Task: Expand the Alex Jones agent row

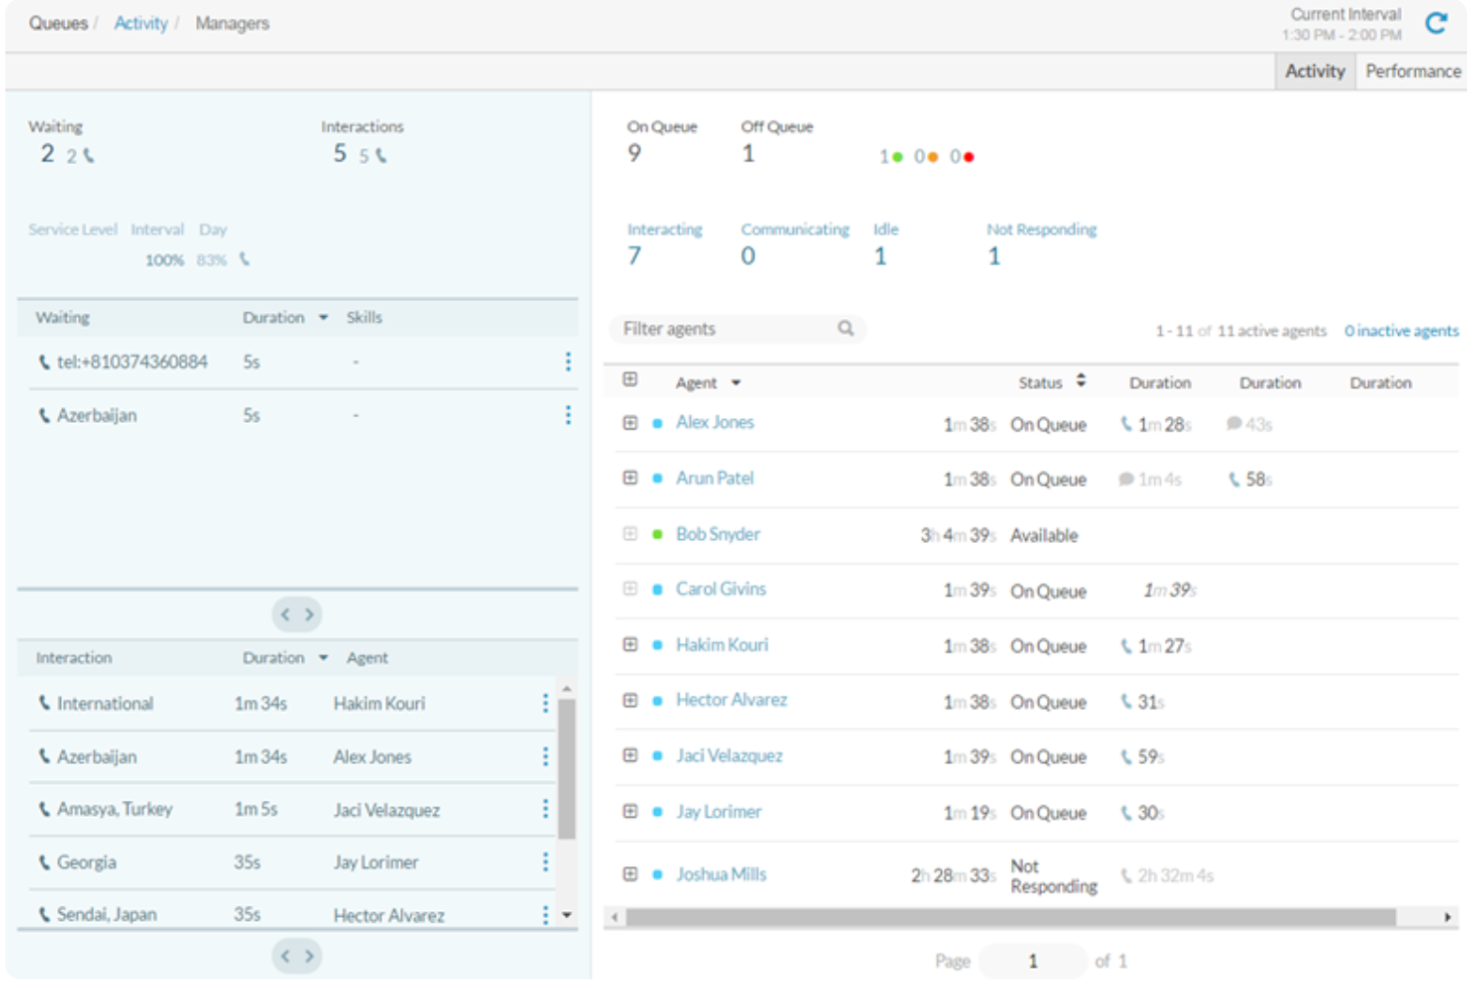Action: (630, 422)
